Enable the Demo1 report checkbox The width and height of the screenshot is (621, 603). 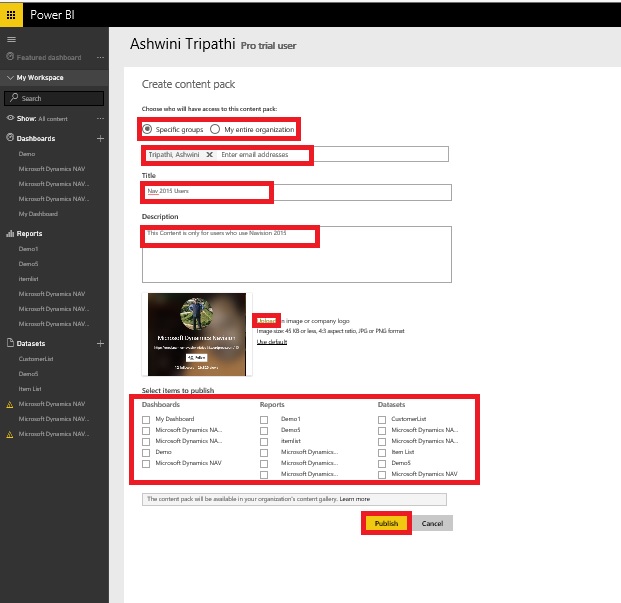coord(265,419)
